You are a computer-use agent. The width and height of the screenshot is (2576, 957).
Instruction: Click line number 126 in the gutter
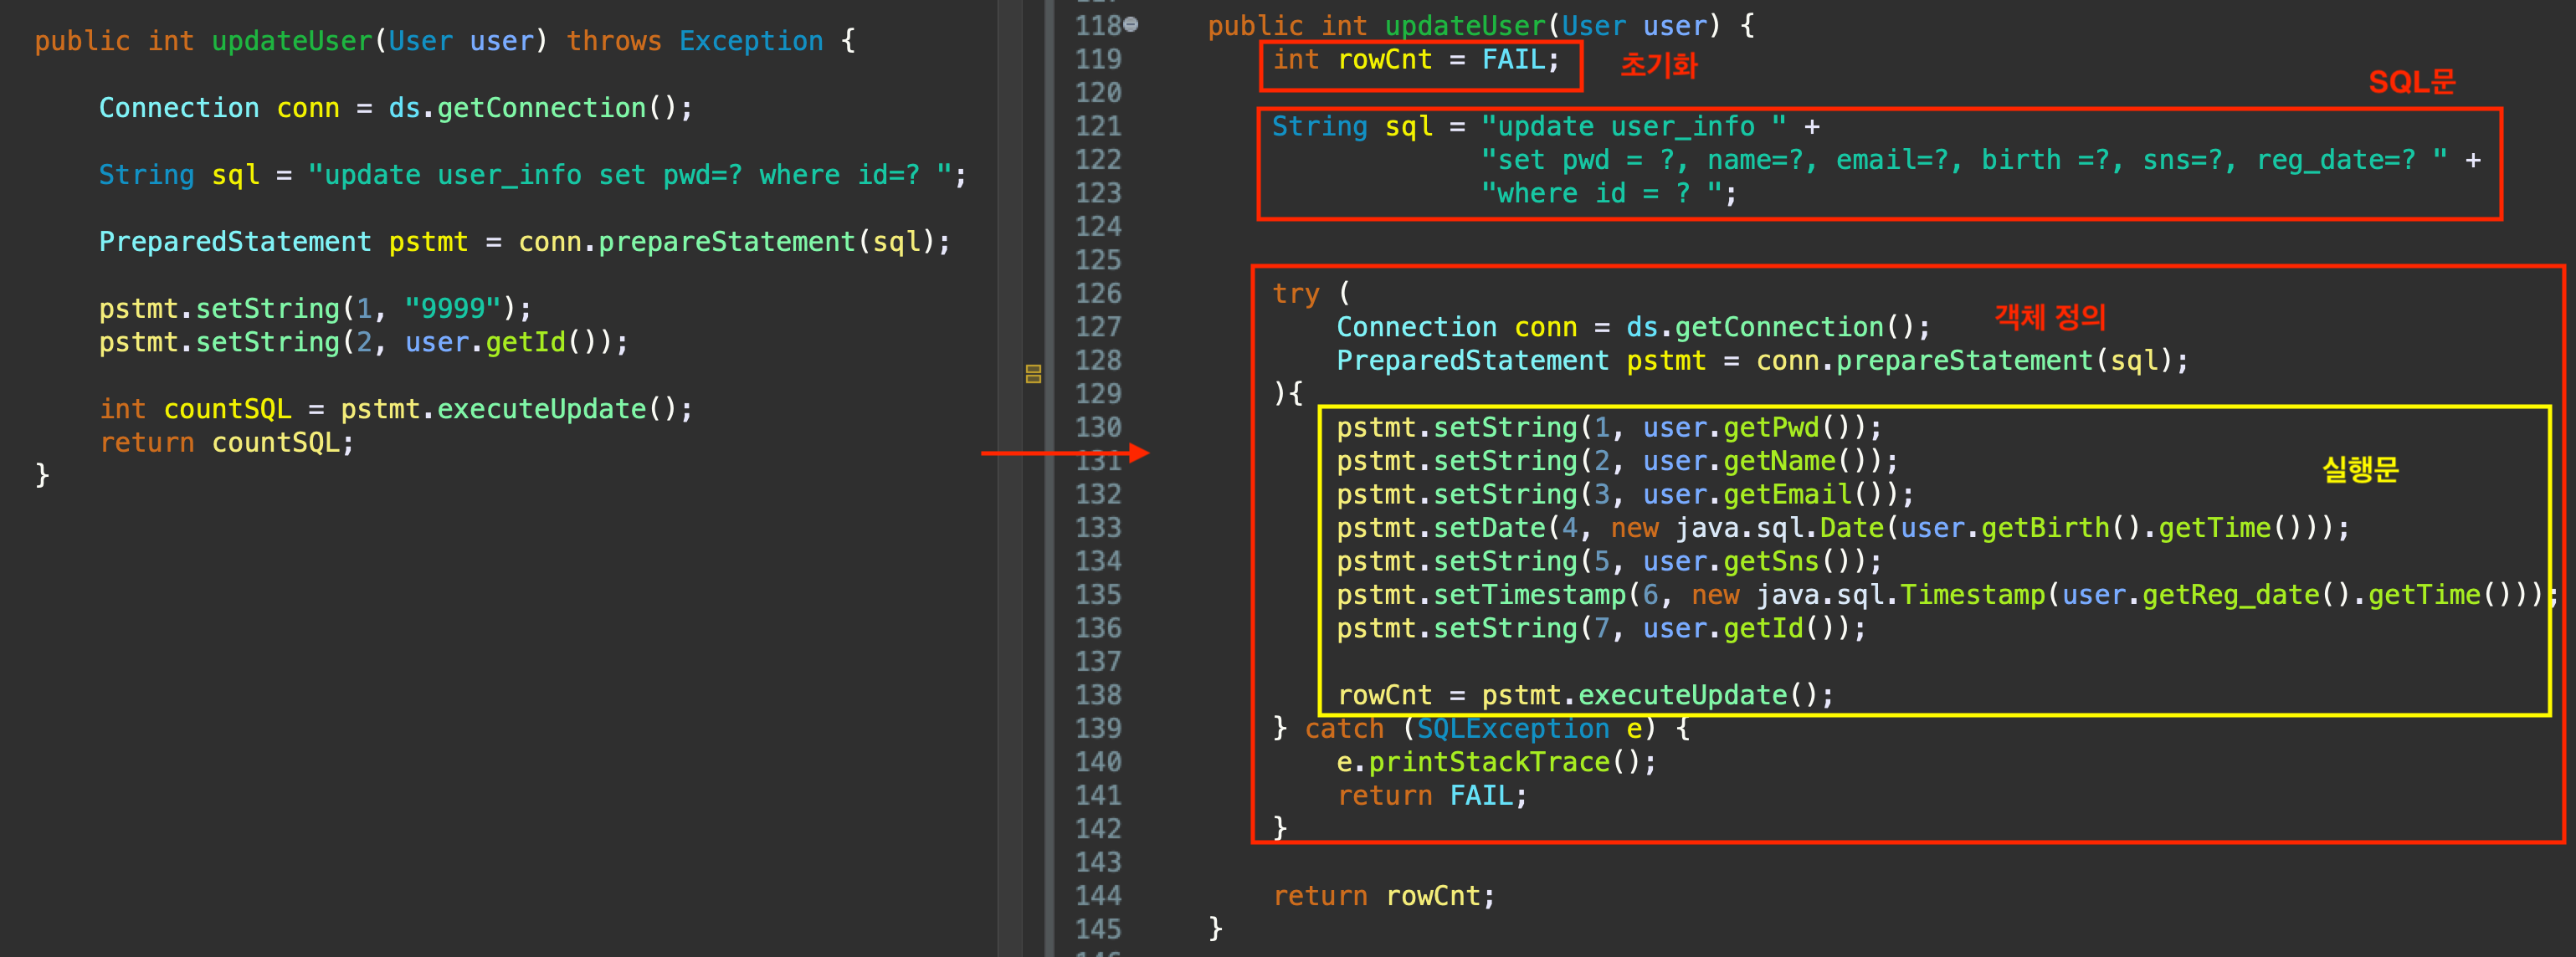click(1098, 294)
